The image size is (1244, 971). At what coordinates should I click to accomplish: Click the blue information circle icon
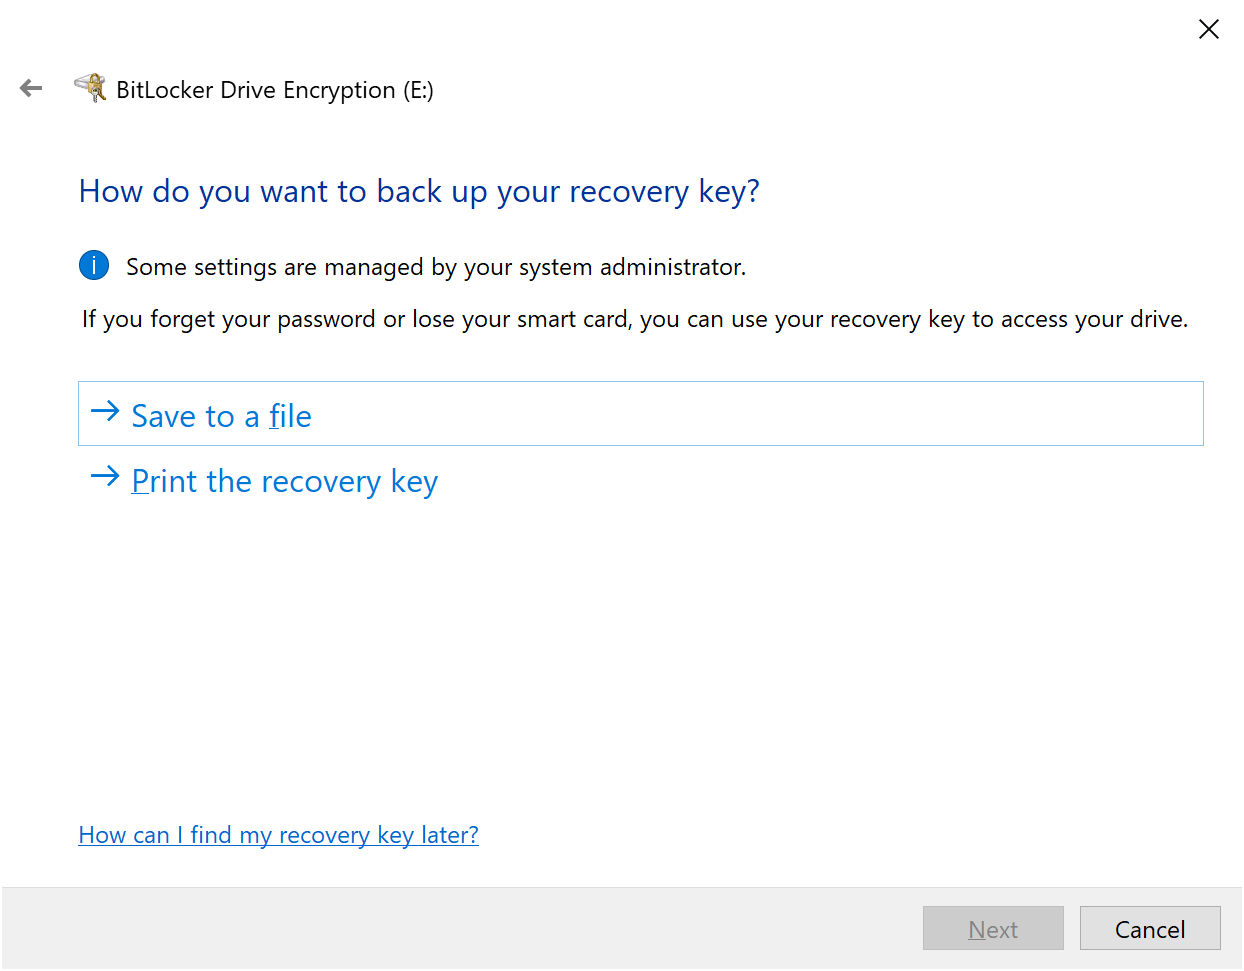pos(94,266)
